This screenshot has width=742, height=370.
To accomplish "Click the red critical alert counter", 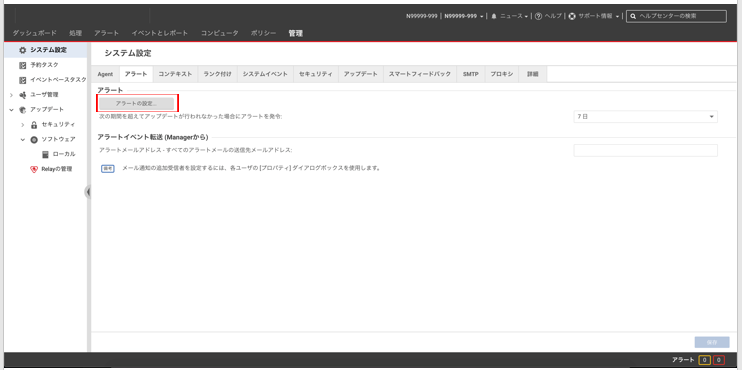I will [719, 361].
